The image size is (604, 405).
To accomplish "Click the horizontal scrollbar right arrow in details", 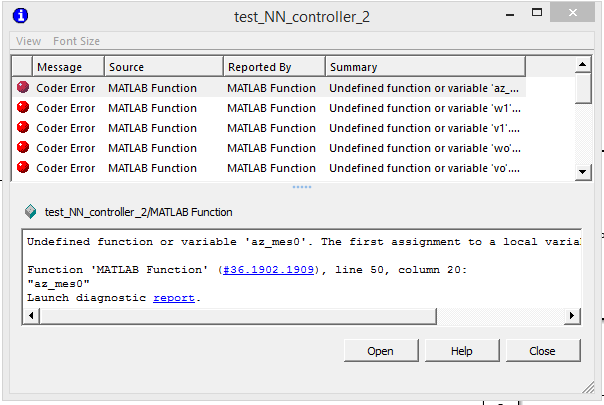I will point(572,316).
